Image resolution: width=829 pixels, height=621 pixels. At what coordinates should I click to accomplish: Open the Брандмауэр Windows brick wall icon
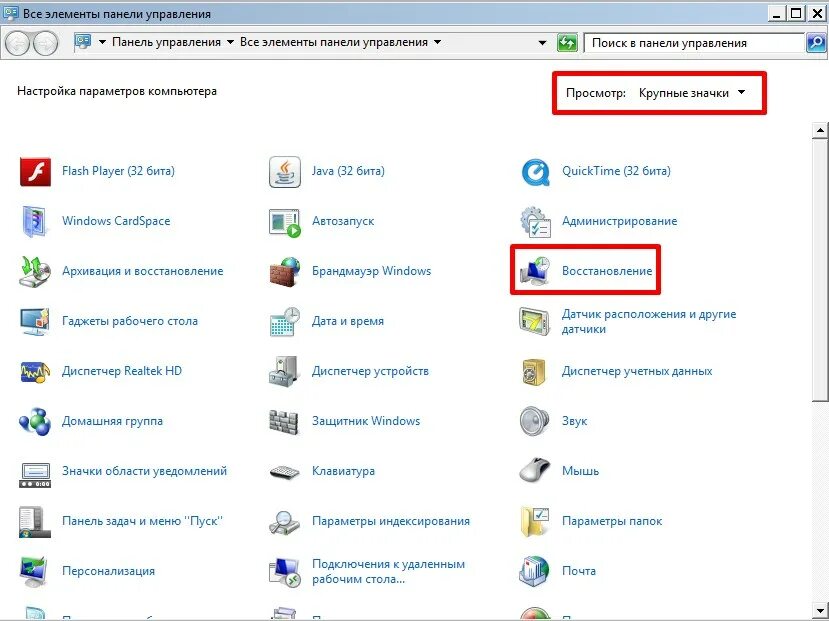[x=285, y=271]
